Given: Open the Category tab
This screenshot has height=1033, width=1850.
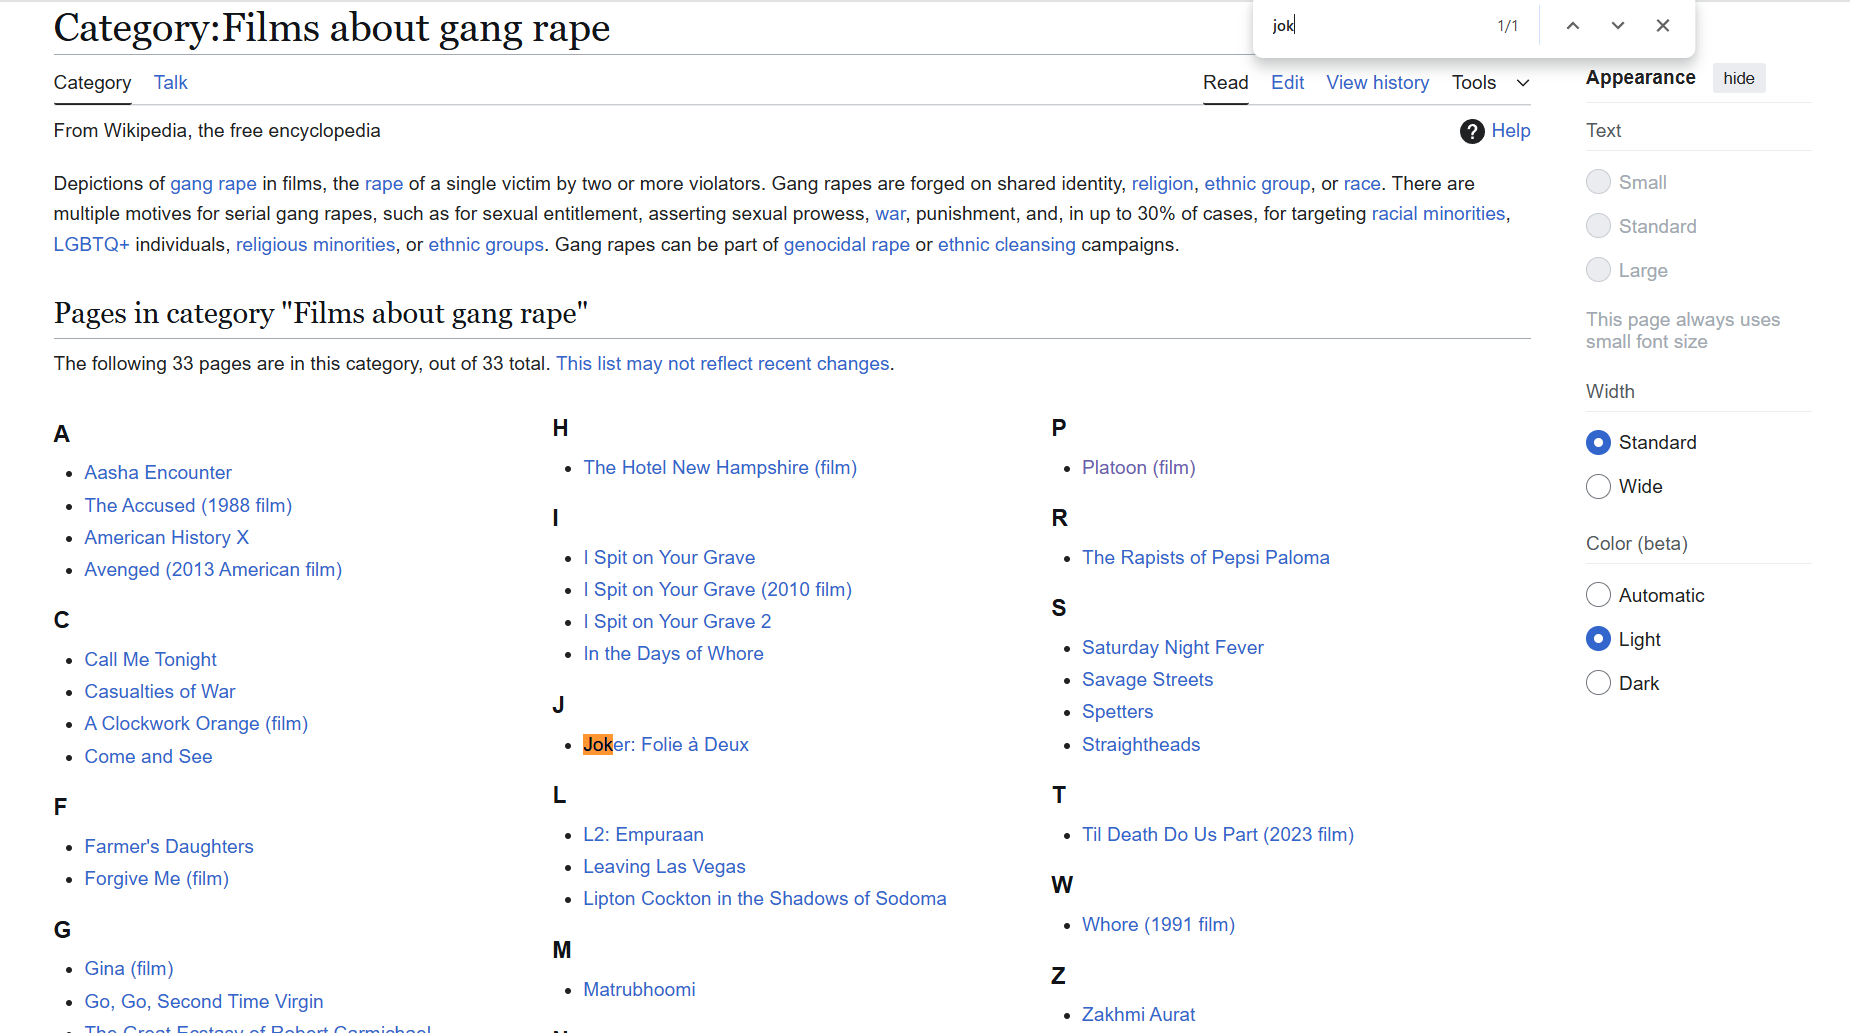Looking at the screenshot, I should (x=92, y=83).
